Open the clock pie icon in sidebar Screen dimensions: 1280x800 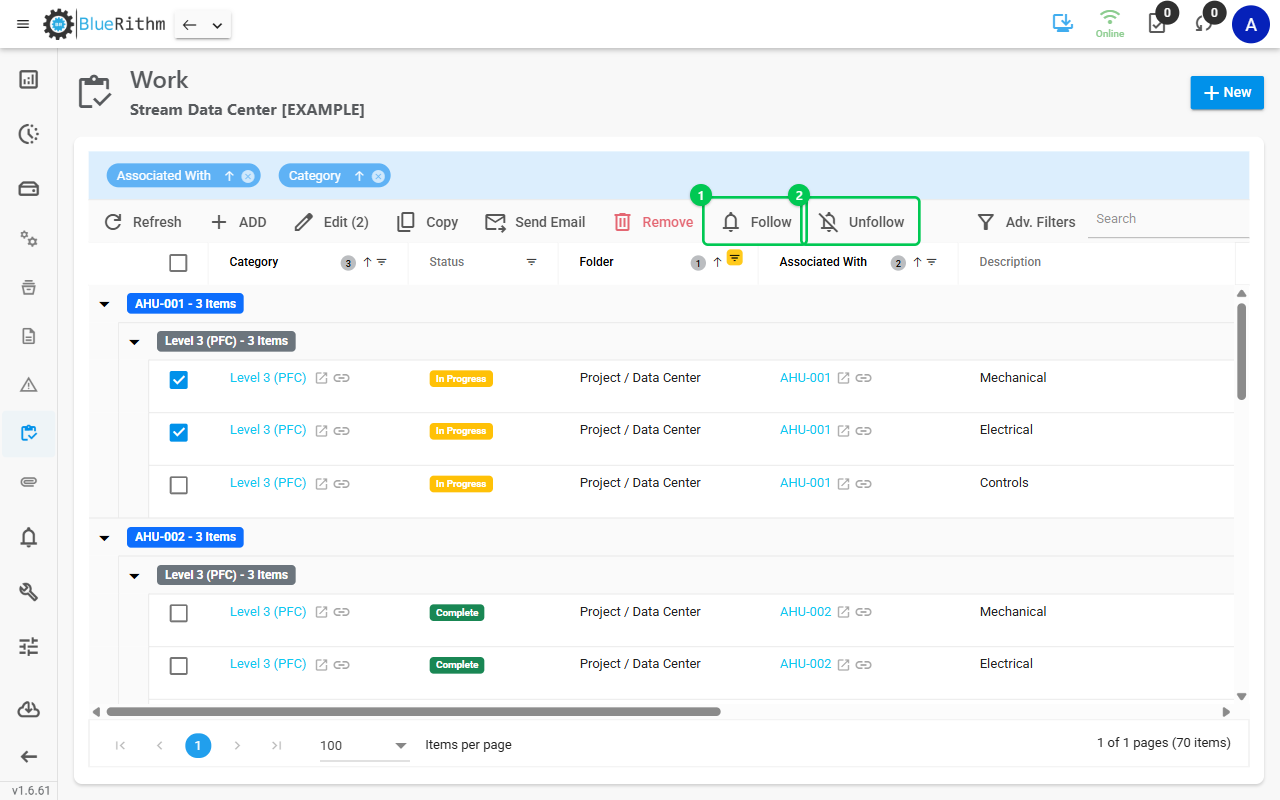29,134
